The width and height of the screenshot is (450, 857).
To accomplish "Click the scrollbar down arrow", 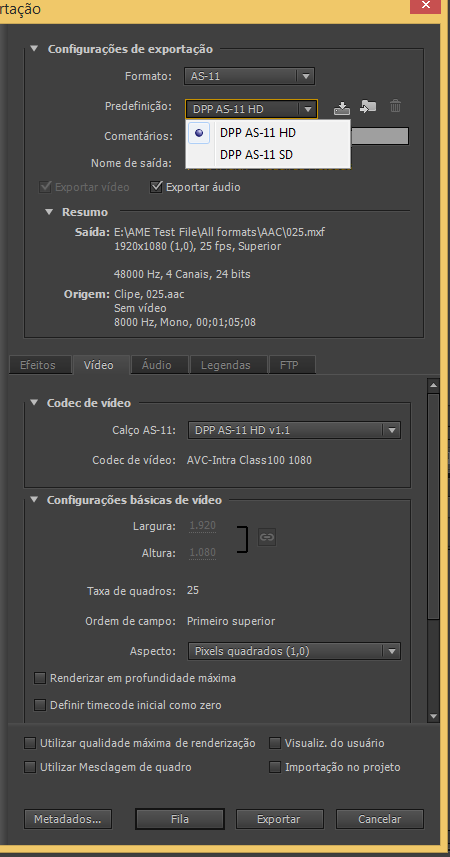I will pyautogui.click(x=434, y=716).
